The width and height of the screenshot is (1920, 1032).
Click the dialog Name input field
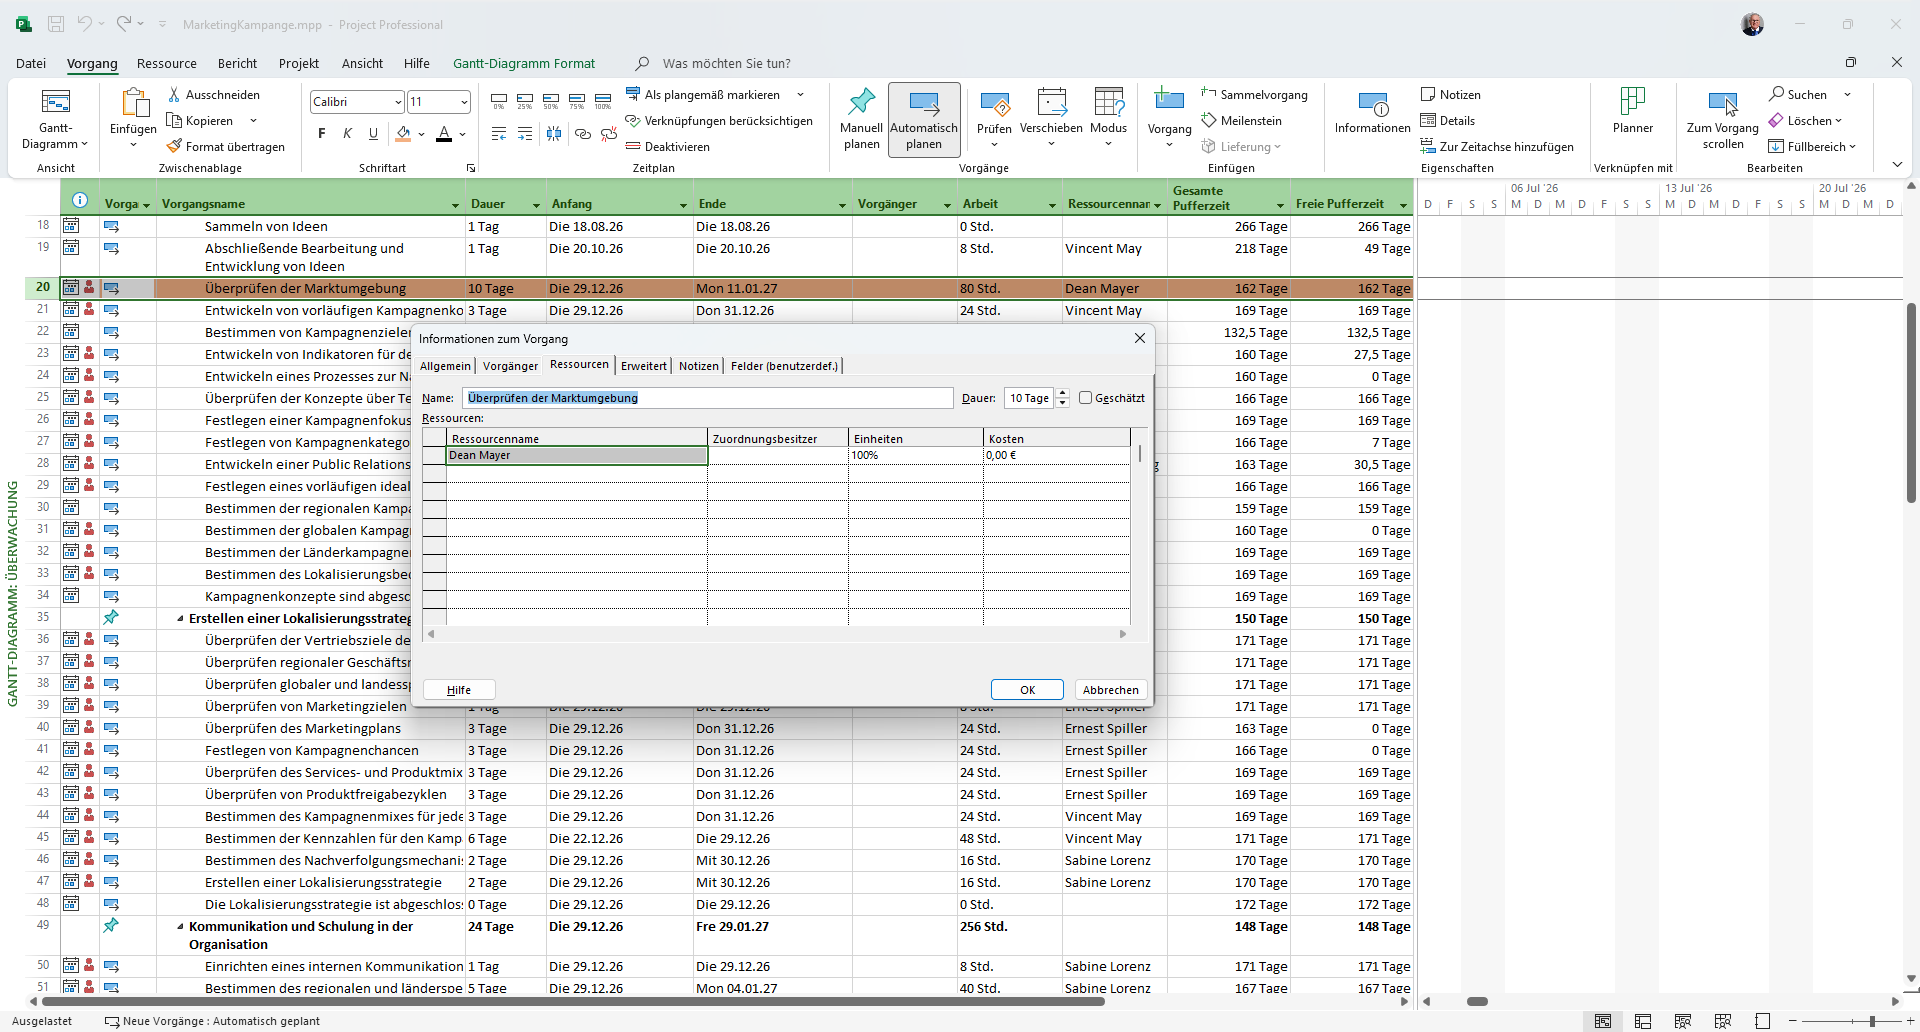click(707, 398)
